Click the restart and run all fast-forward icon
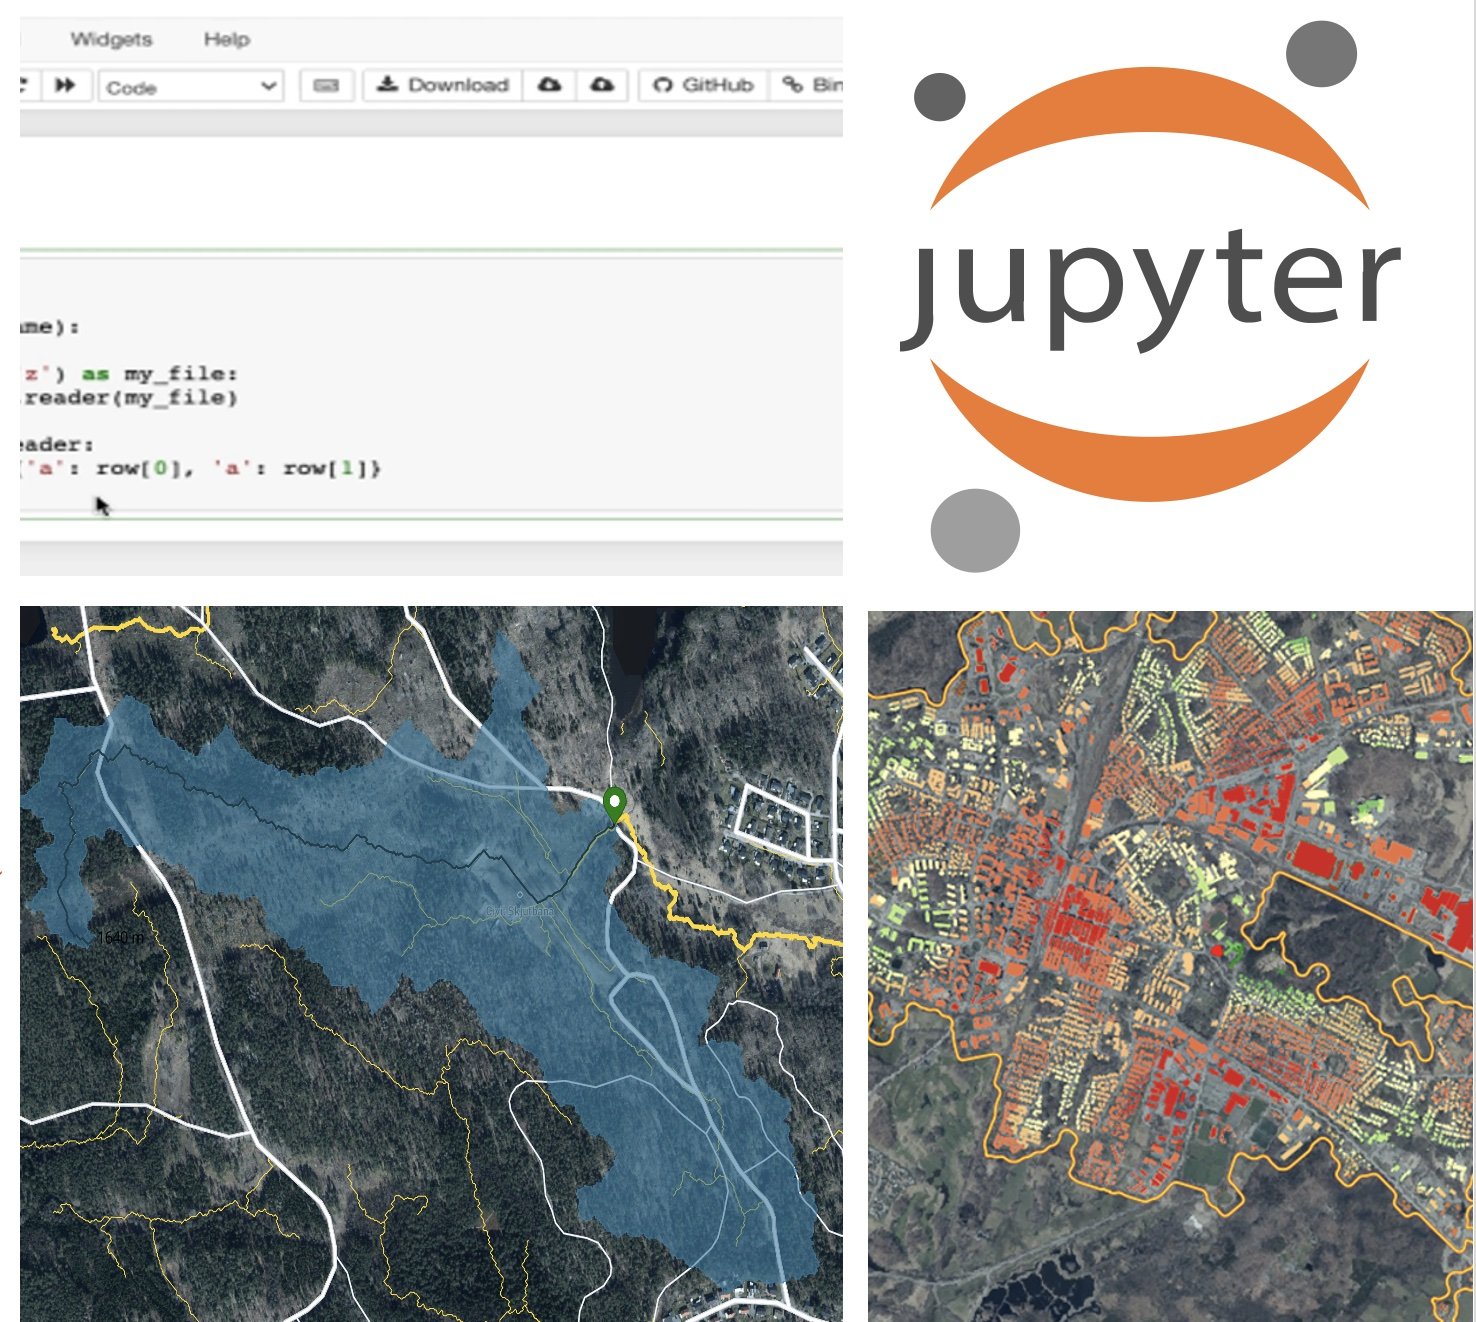 click(x=66, y=85)
